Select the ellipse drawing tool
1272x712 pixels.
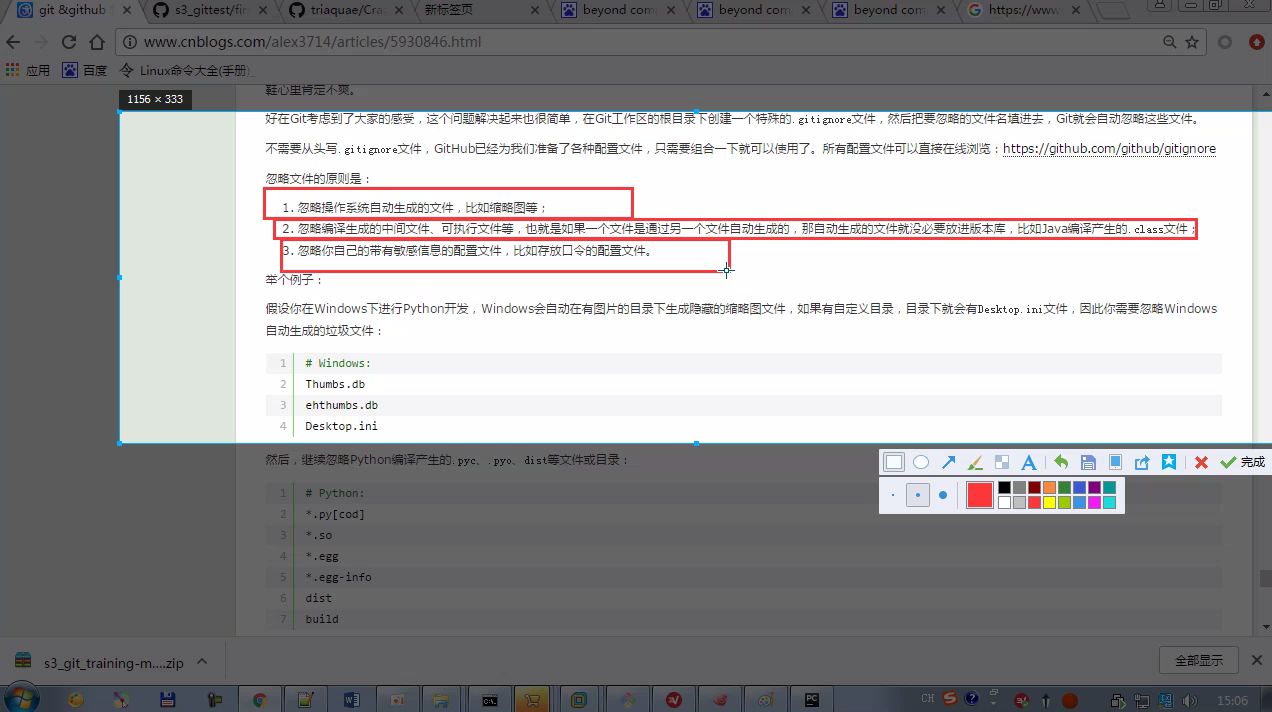point(921,462)
